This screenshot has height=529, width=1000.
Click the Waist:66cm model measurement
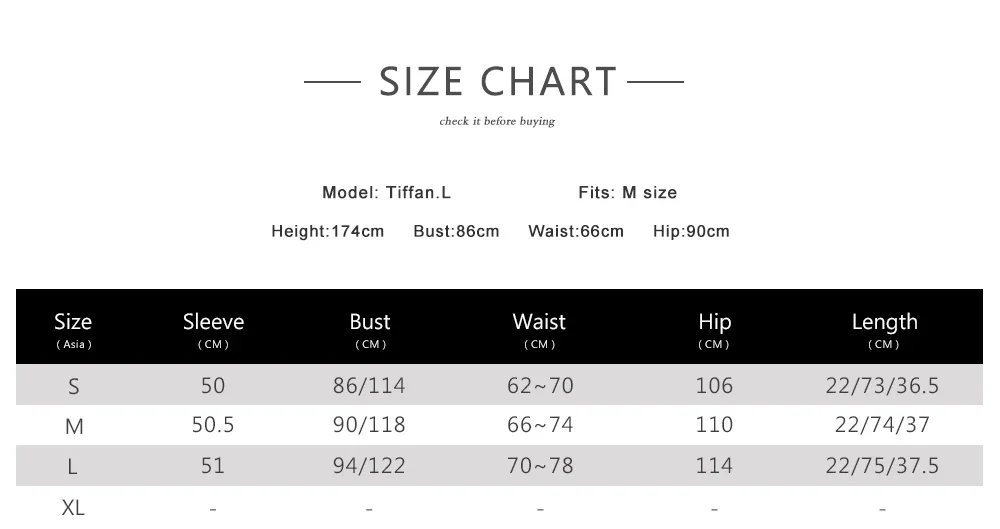(x=576, y=232)
